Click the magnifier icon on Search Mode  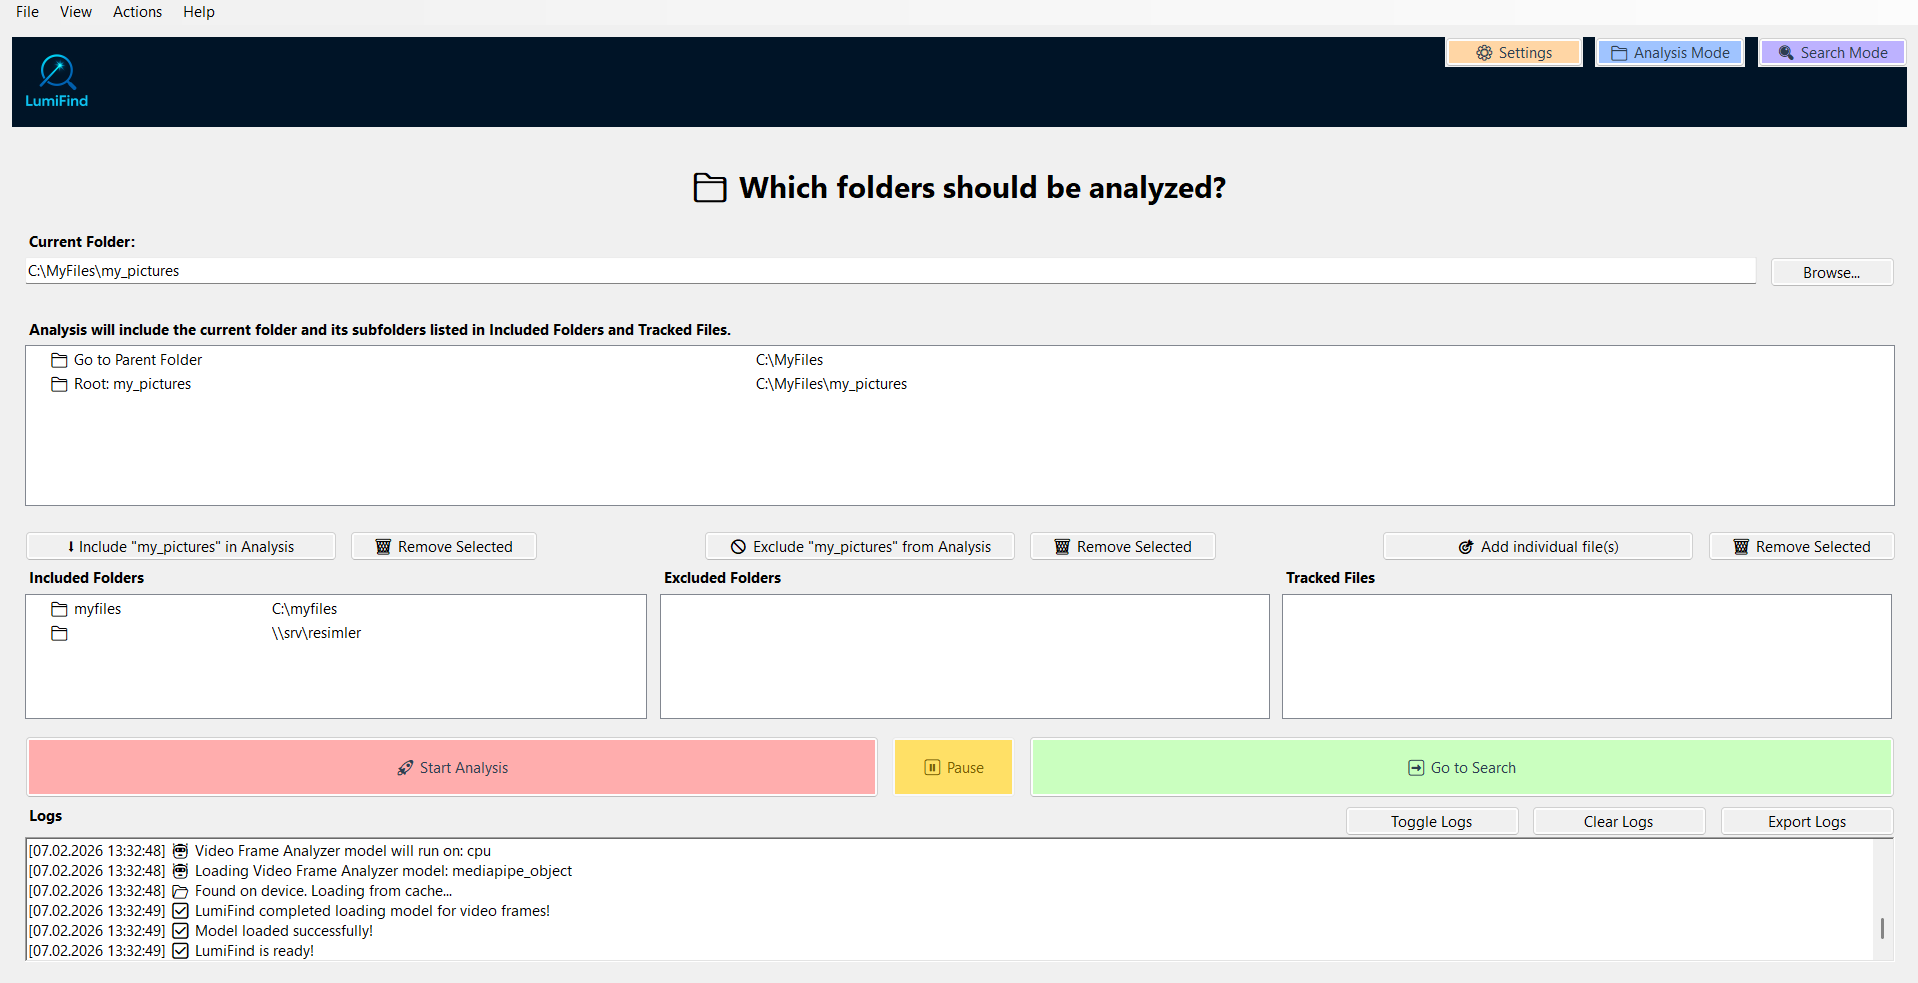click(x=1786, y=53)
